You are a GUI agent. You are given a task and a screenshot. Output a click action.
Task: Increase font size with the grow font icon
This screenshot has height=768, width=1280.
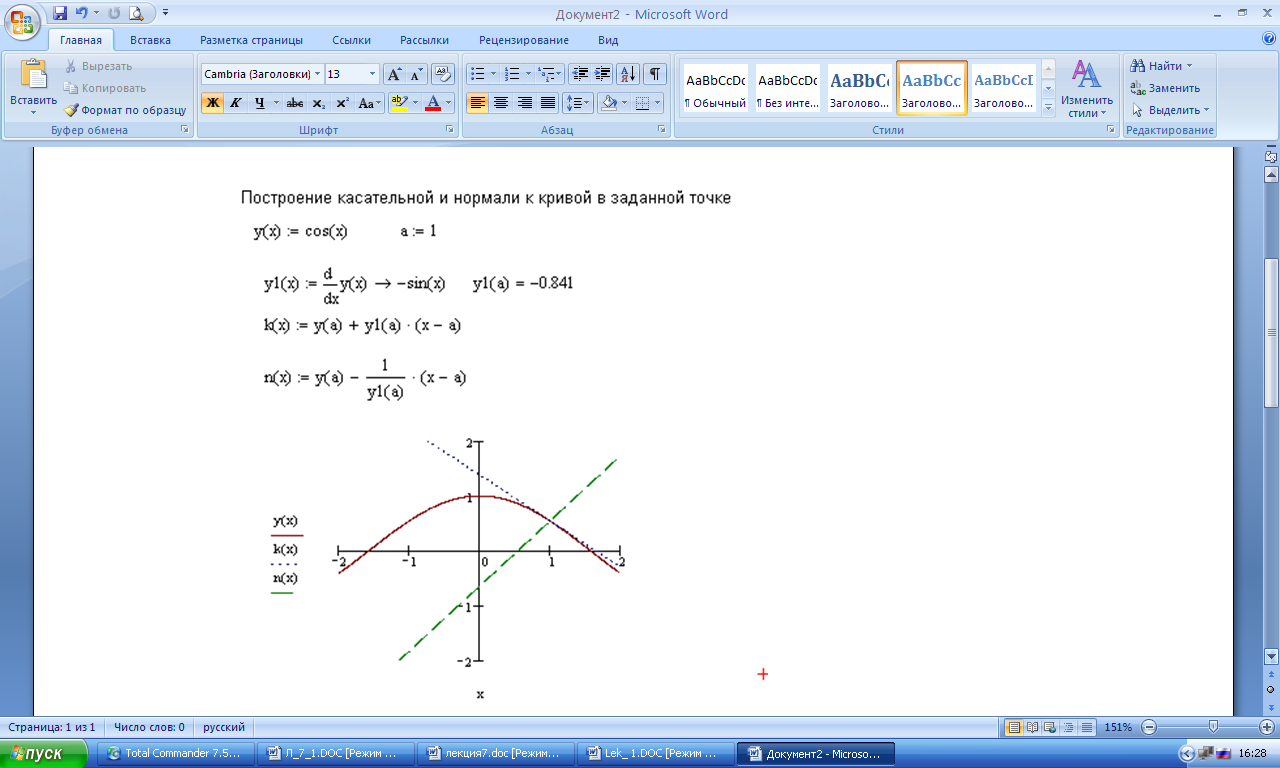tap(395, 74)
